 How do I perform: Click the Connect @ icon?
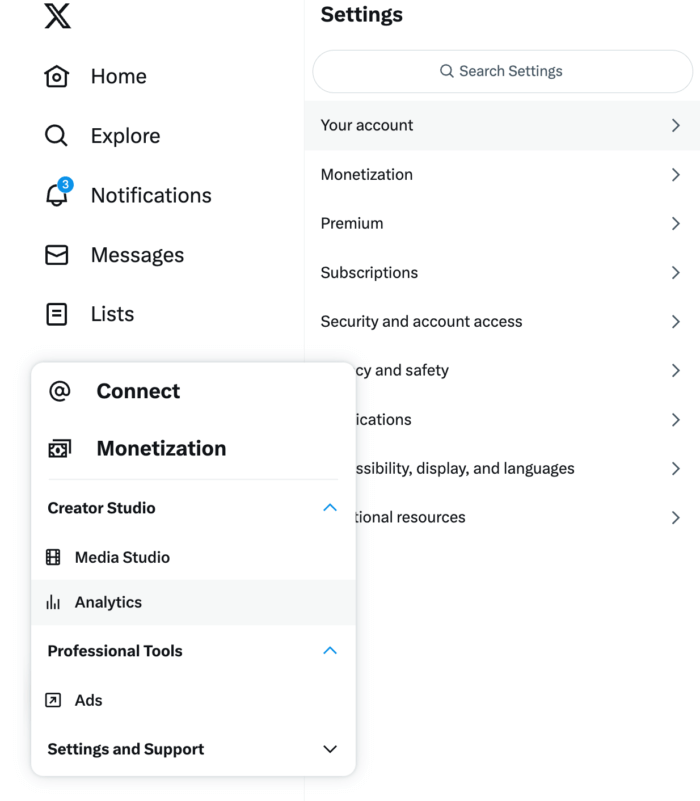(59, 391)
